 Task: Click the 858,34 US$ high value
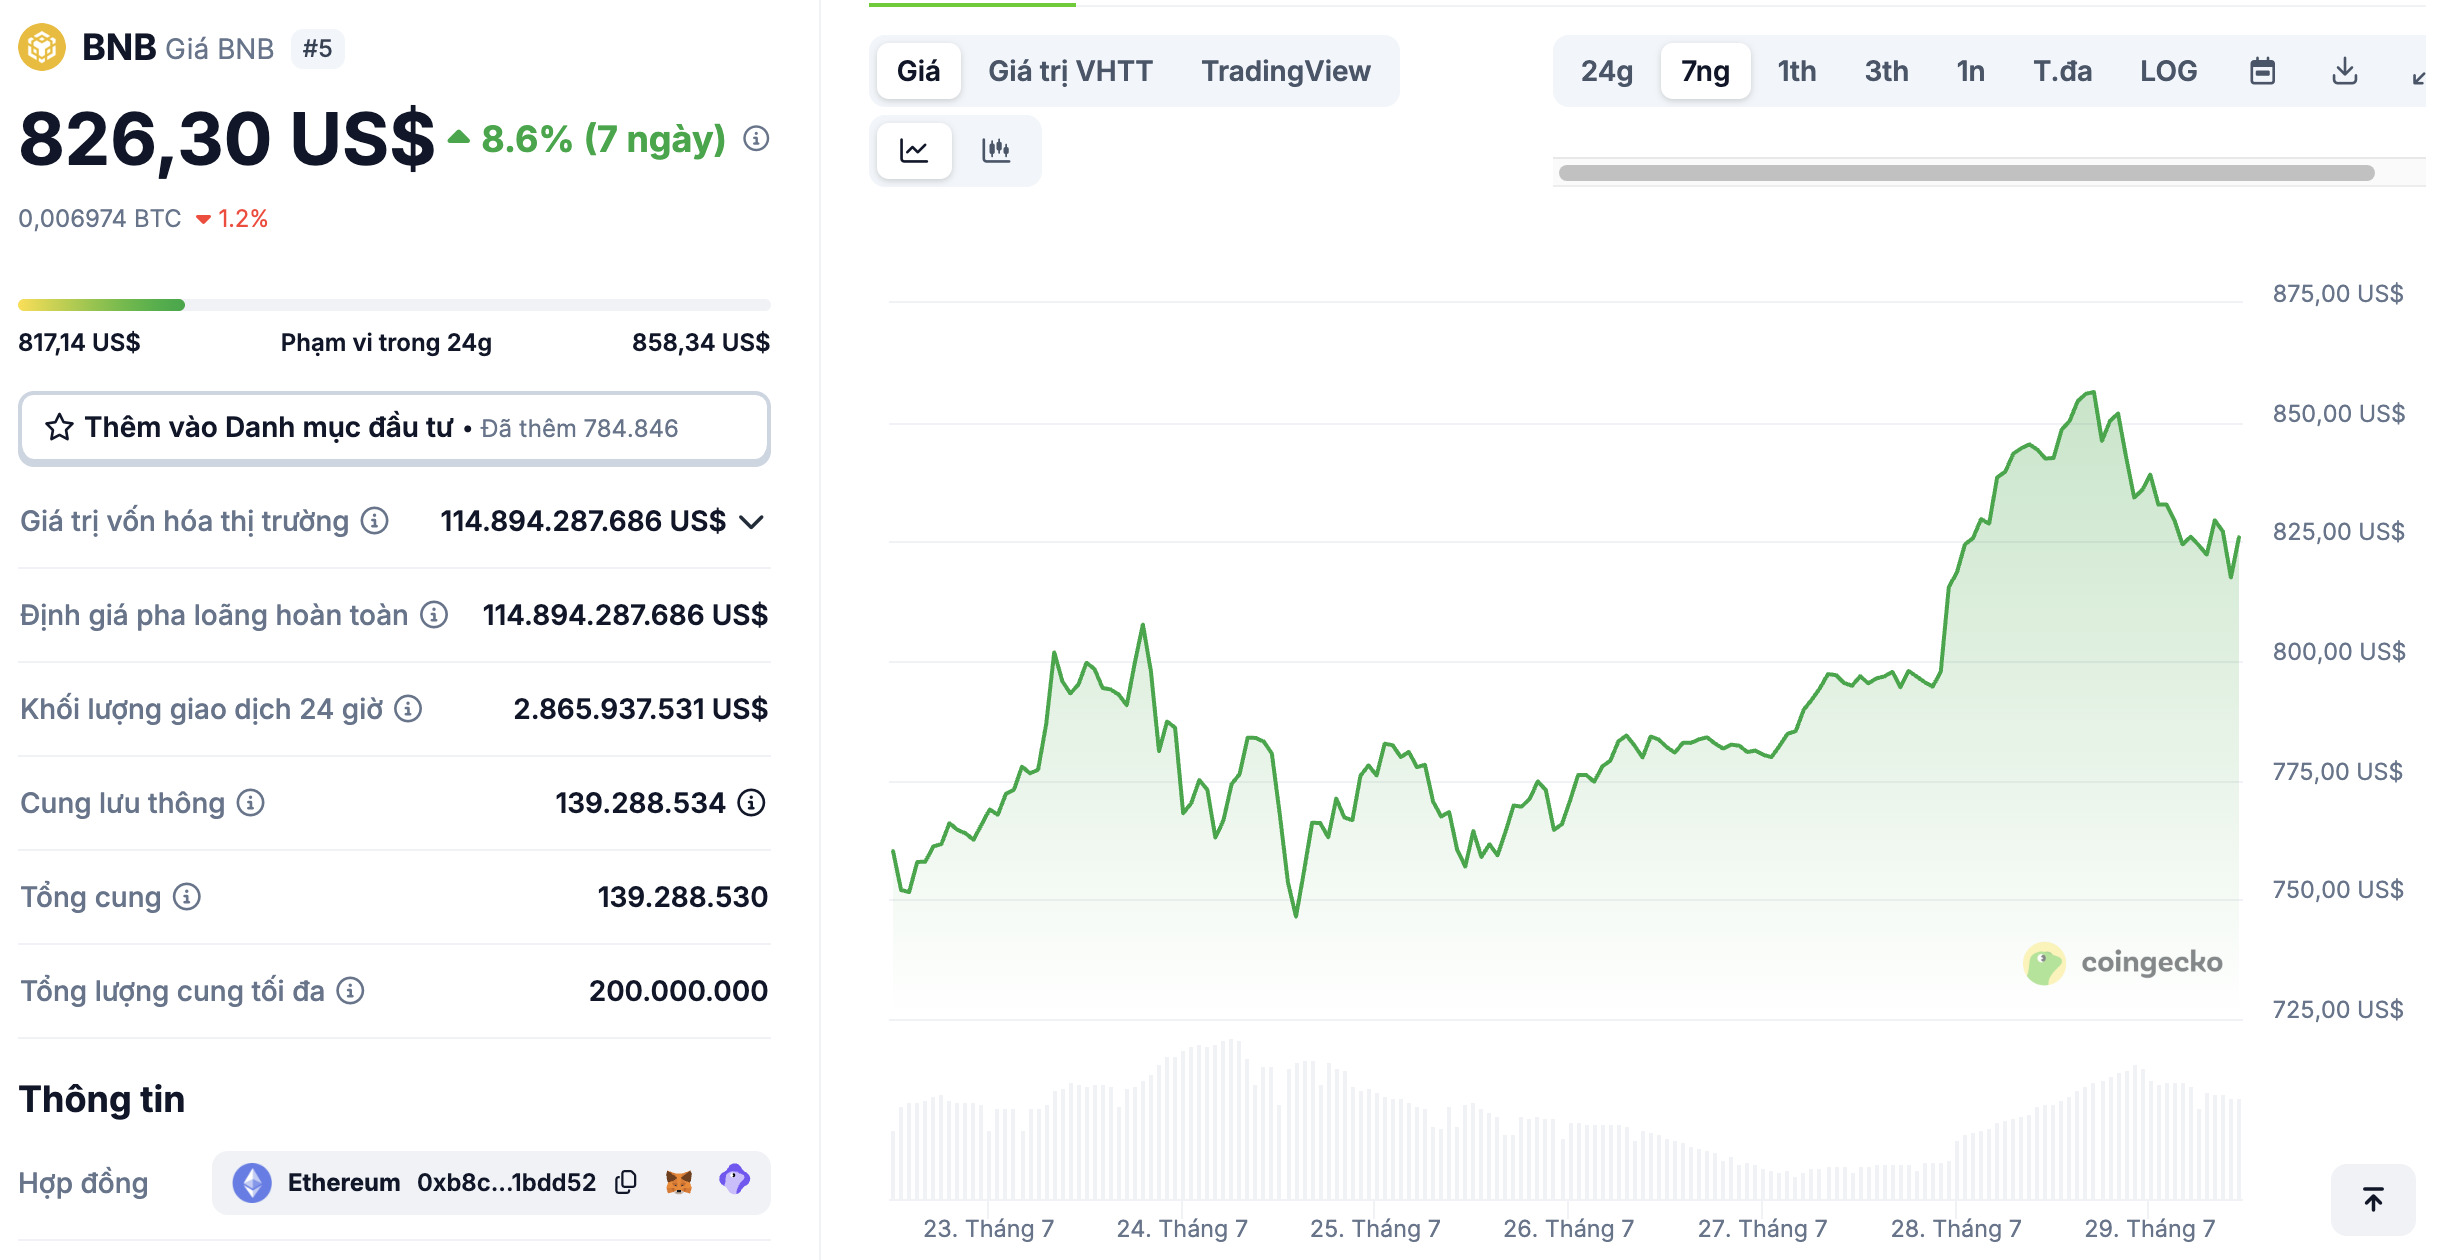(701, 343)
